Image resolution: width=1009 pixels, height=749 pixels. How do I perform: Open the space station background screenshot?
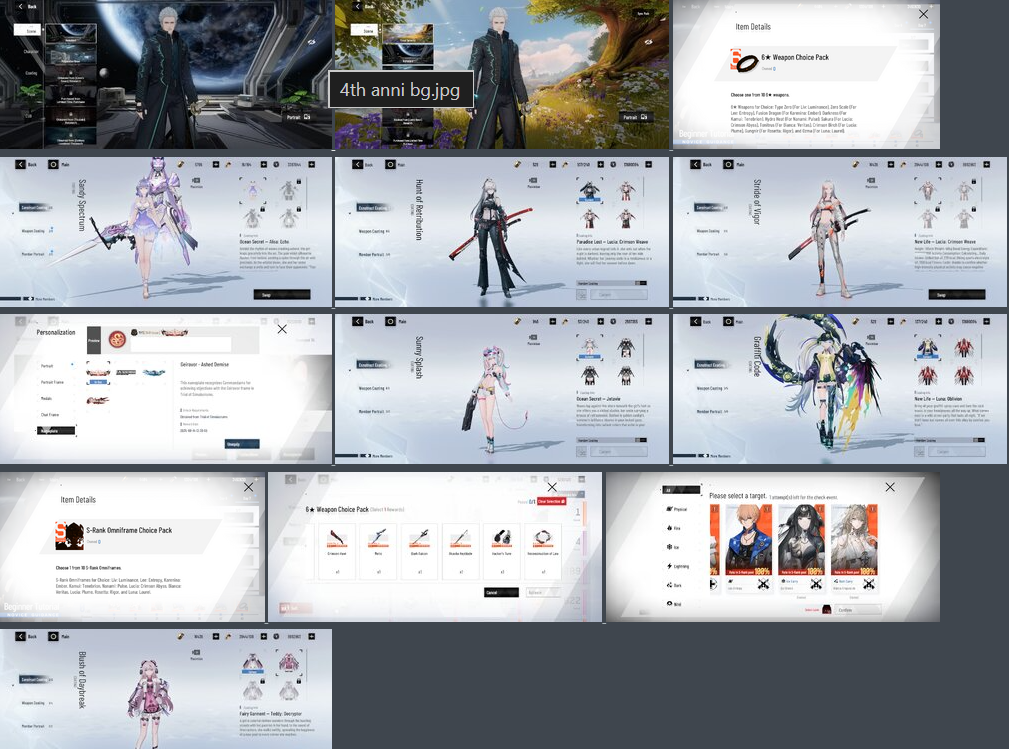coord(166,74)
